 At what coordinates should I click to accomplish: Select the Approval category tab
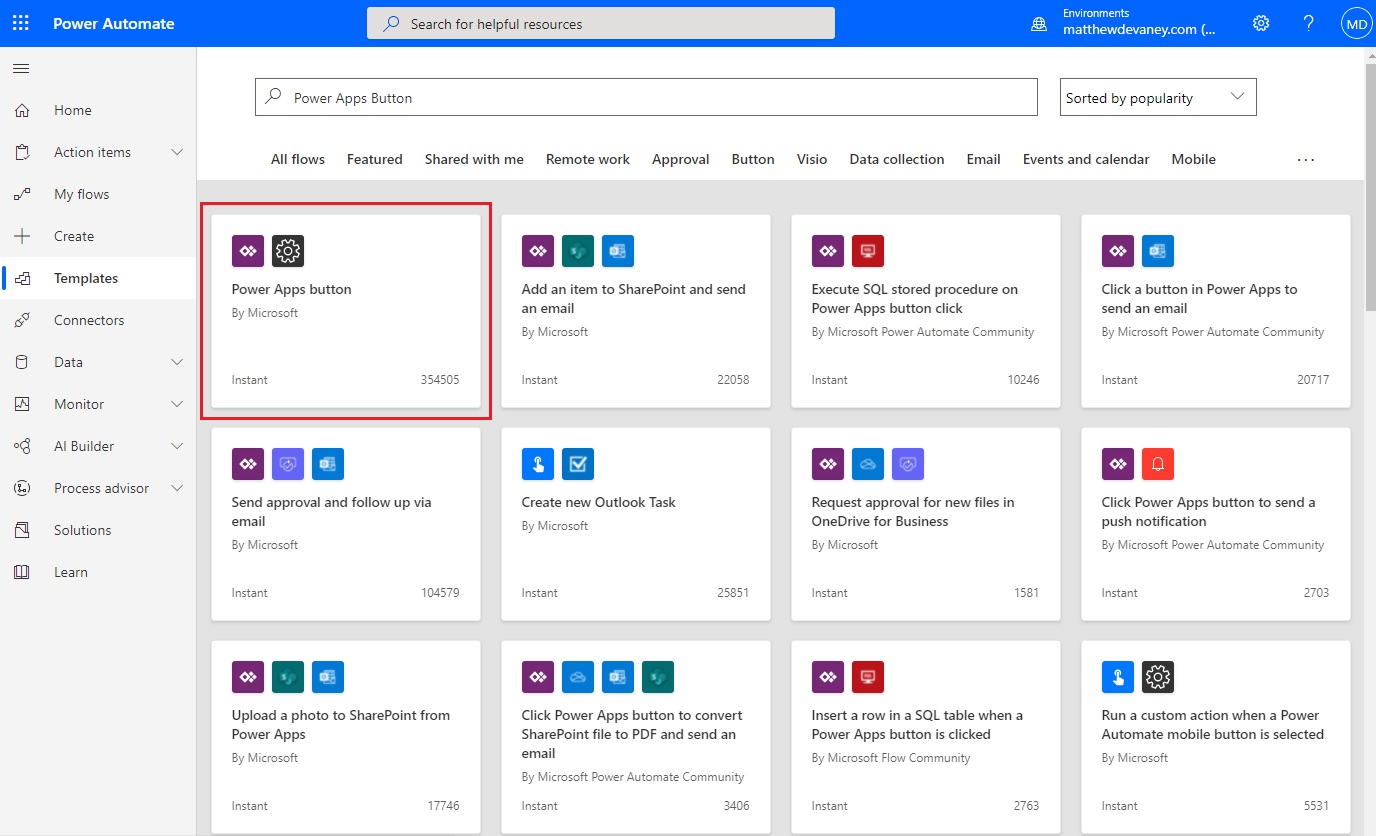click(x=680, y=159)
